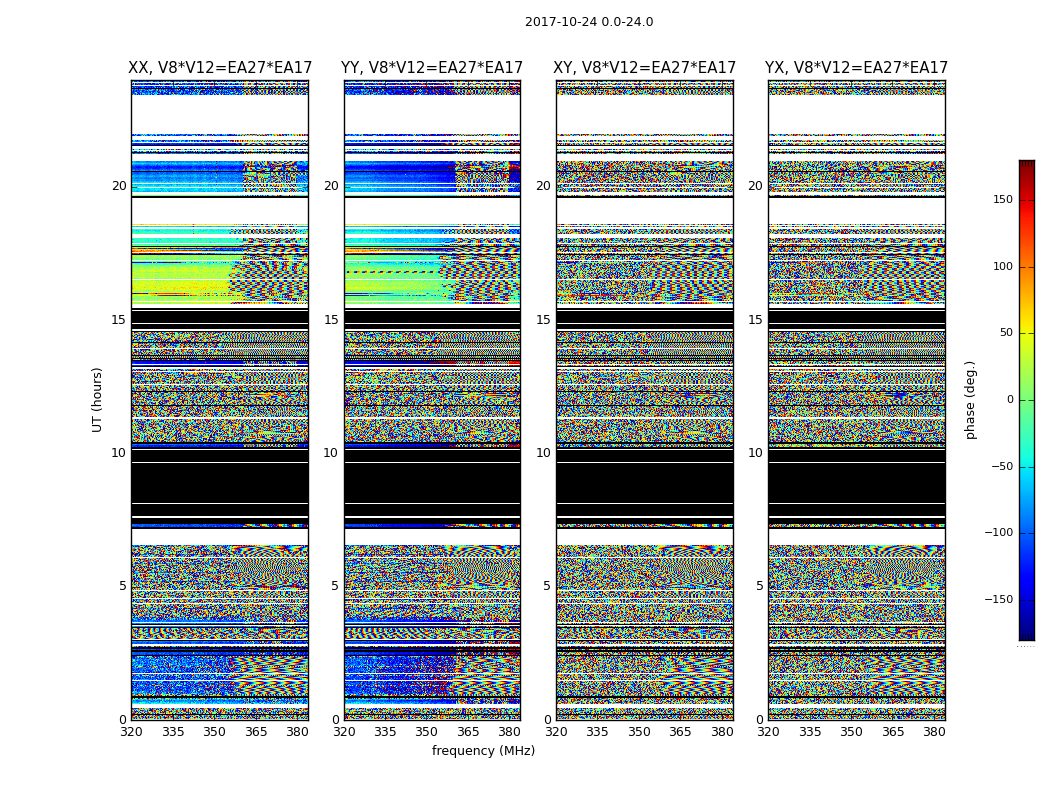Click the 10 hour tick of XX panel
Screen dimensions: 1050x800
coord(119,453)
